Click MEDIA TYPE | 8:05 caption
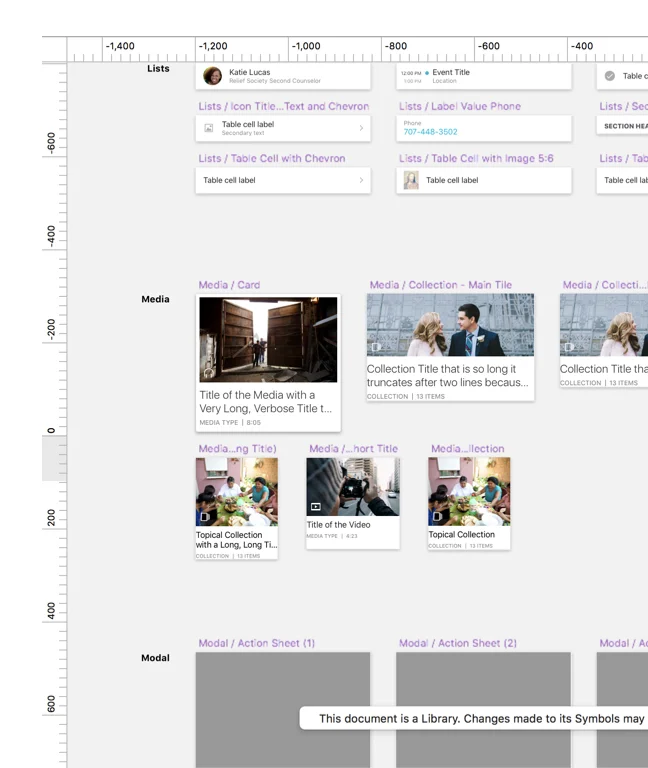The height and width of the screenshot is (768, 648). (x=230, y=422)
